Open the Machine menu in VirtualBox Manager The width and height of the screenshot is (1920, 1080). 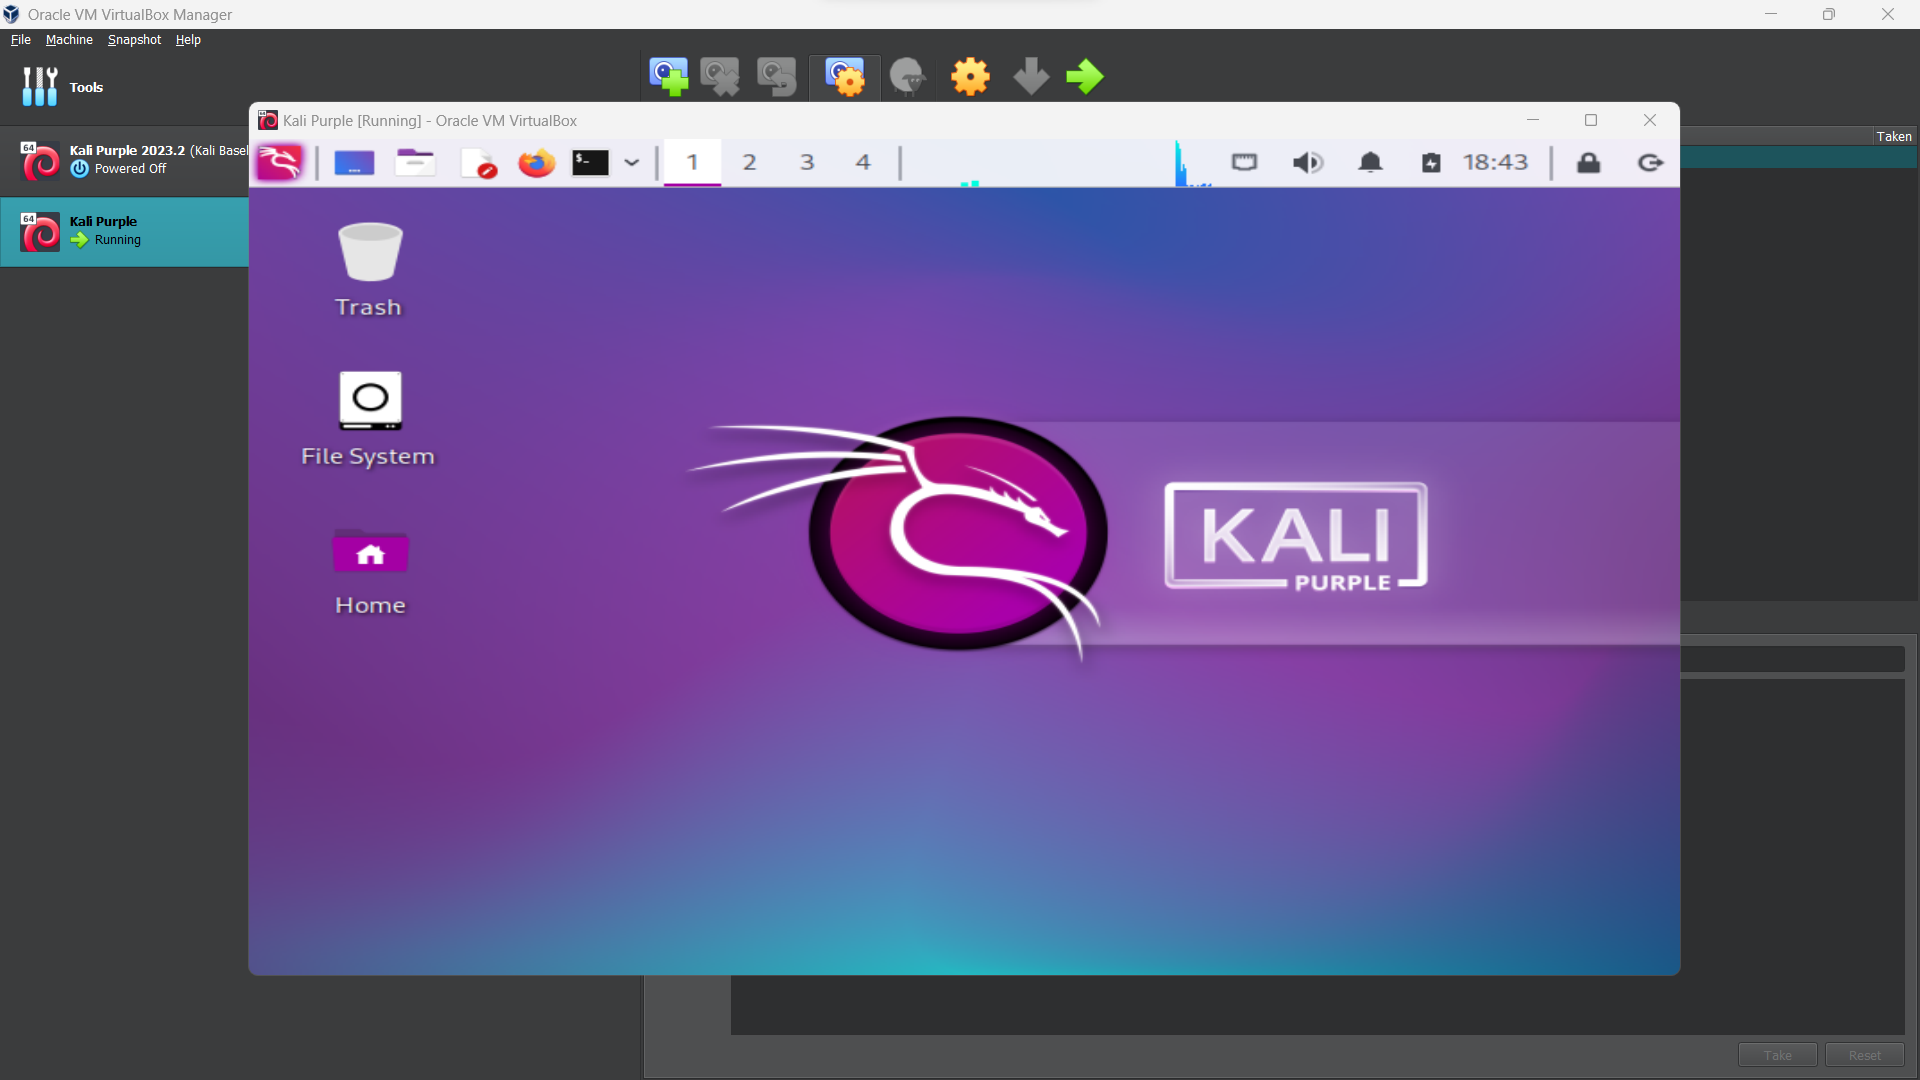pos(69,40)
